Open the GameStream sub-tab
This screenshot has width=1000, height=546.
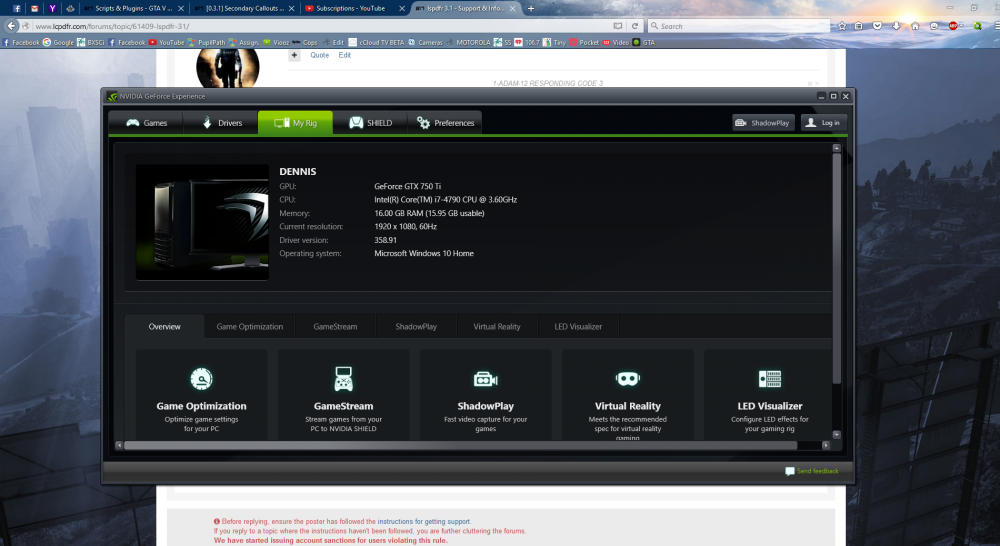click(335, 326)
